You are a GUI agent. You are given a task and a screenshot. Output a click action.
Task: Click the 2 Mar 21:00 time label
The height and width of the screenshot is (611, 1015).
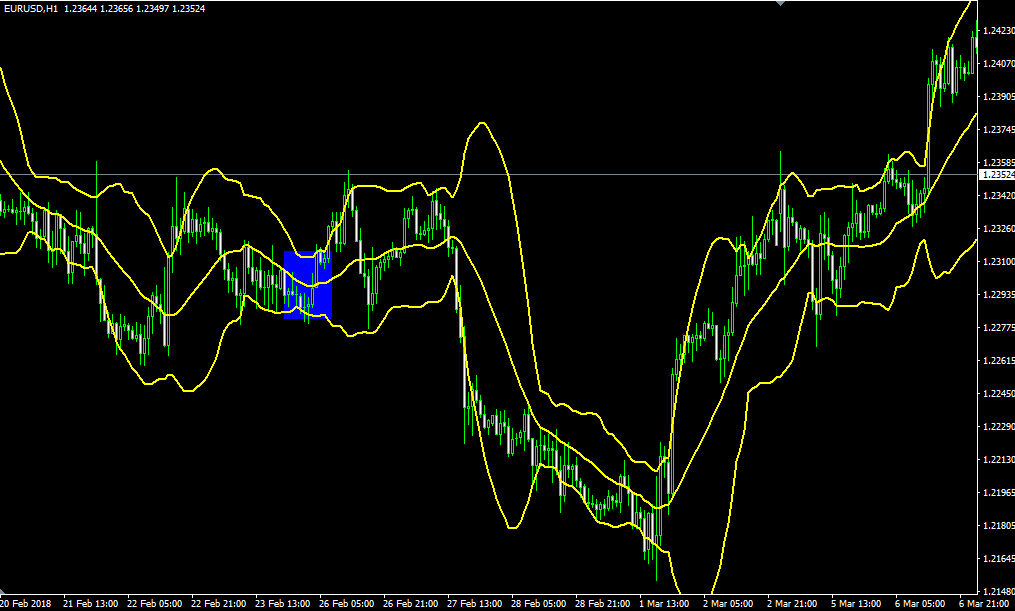click(x=795, y=604)
